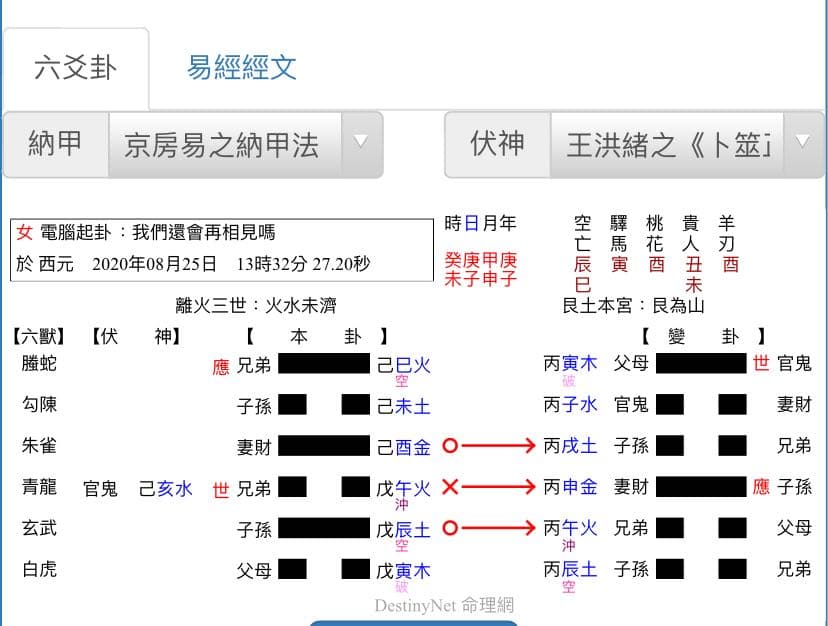
Task: Click the 勾陳 row label
Action: 39,405
